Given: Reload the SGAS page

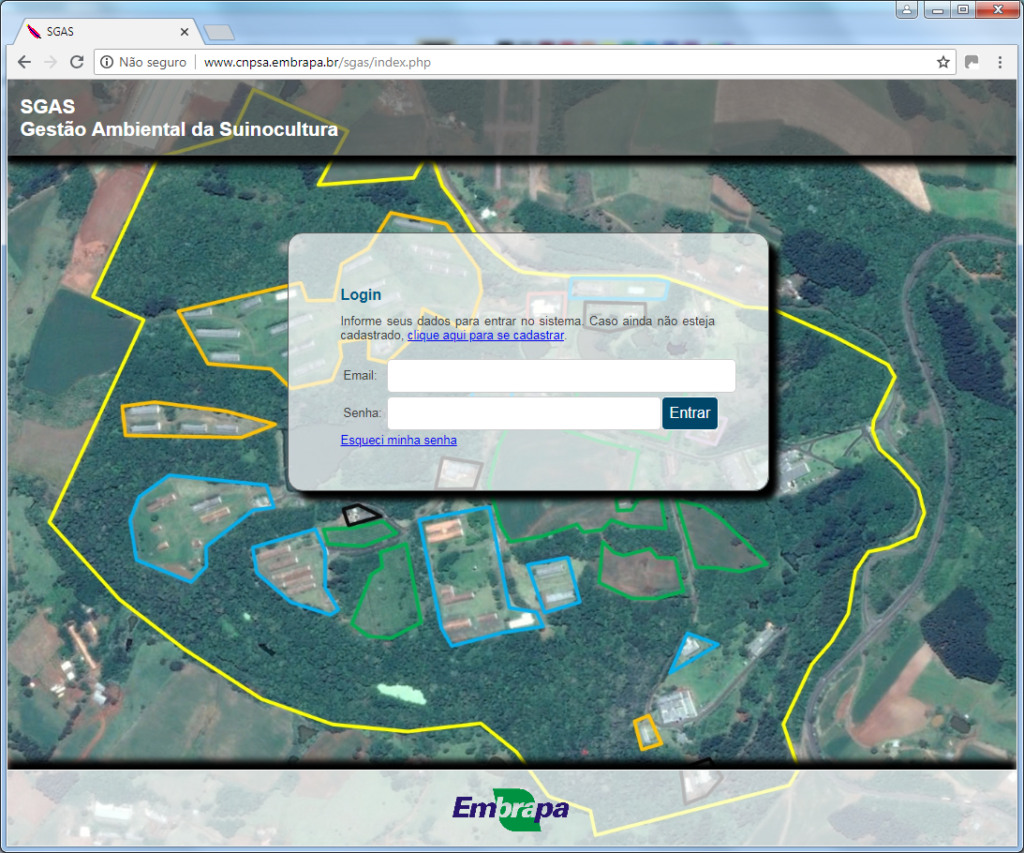Looking at the screenshot, I should [x=76, y=62].
